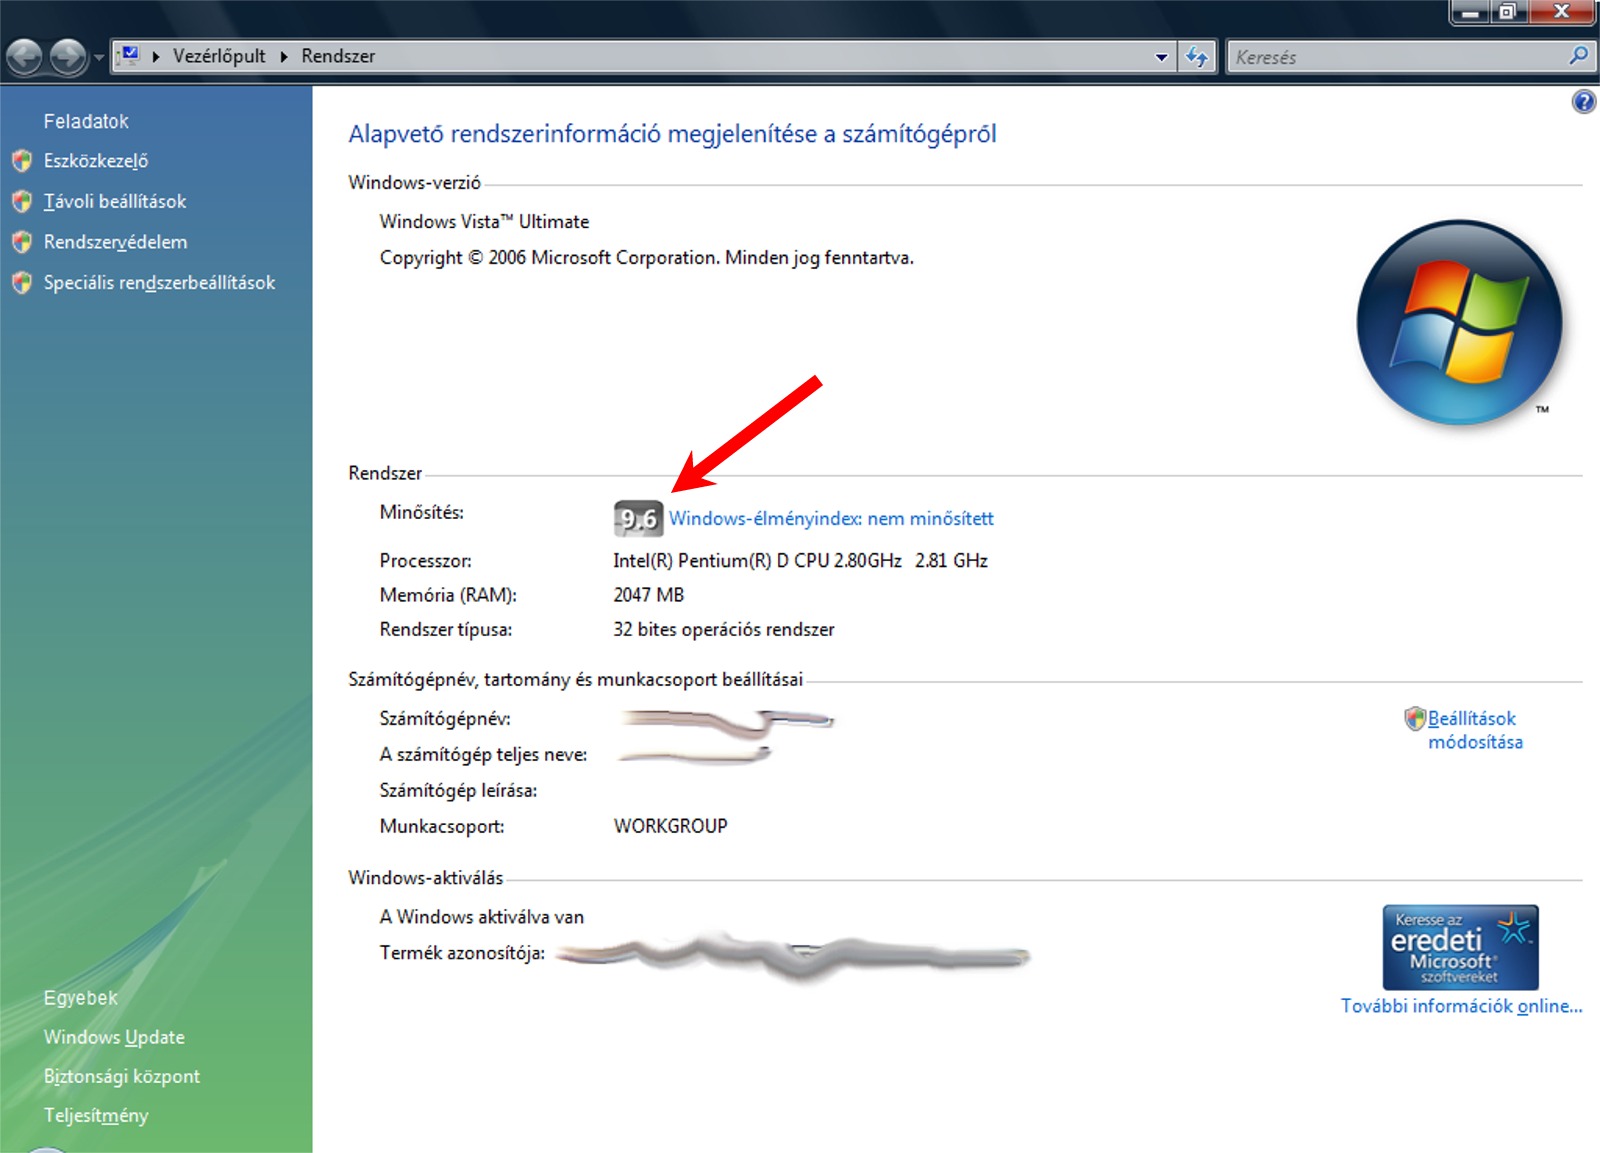Viewport: 1600px width, 1153px height.
Task: Open Windows Update in the sidebar
Action: click(x=114, y=1037)
